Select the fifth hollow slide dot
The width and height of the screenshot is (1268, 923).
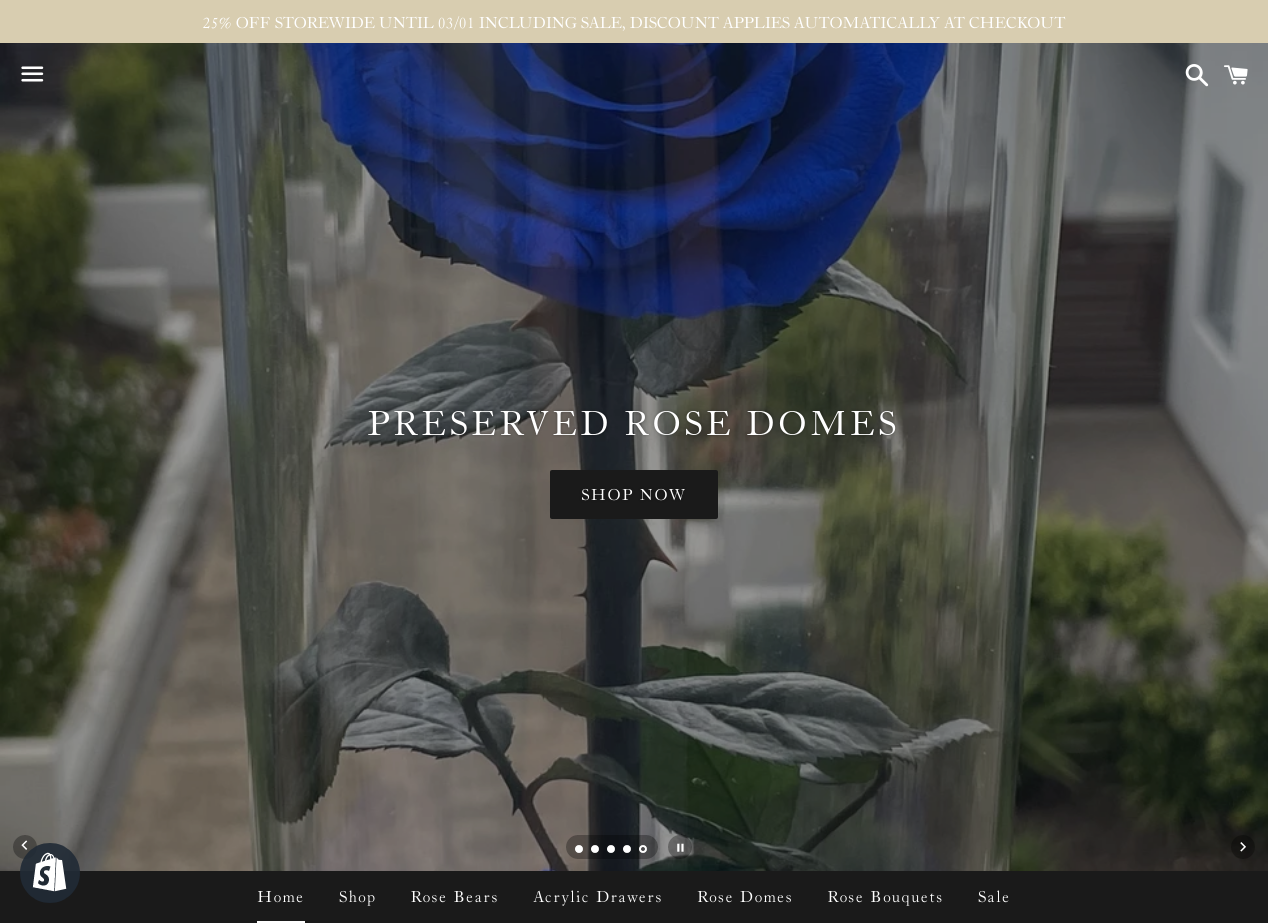(x=643, y=849)
